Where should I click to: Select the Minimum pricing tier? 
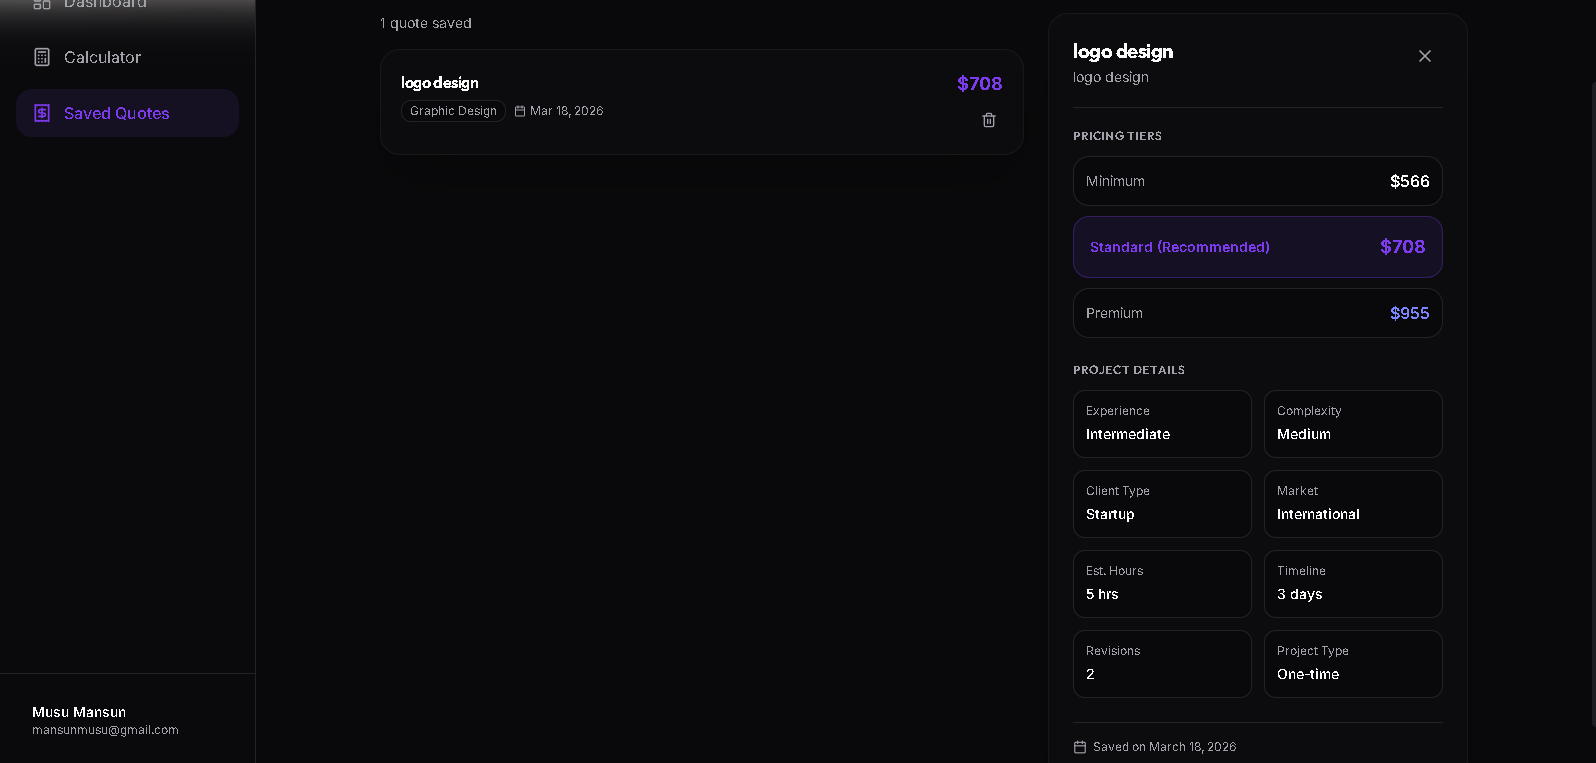point(1258,181)
